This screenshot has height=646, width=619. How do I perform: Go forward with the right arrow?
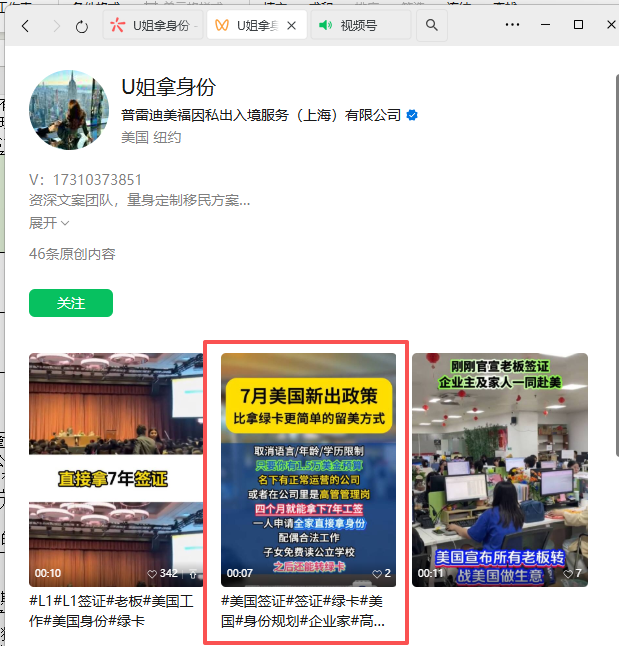(56, 26)
